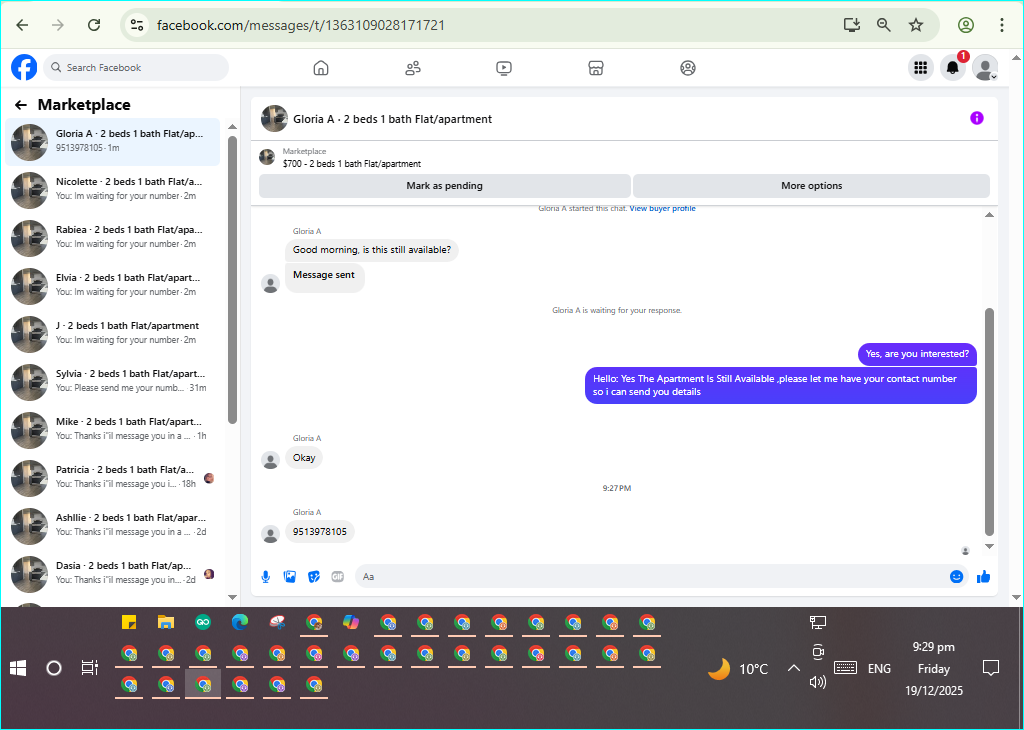Open Elvia conversation in list
Viewport: 1024px width, 730px height.
113,286
